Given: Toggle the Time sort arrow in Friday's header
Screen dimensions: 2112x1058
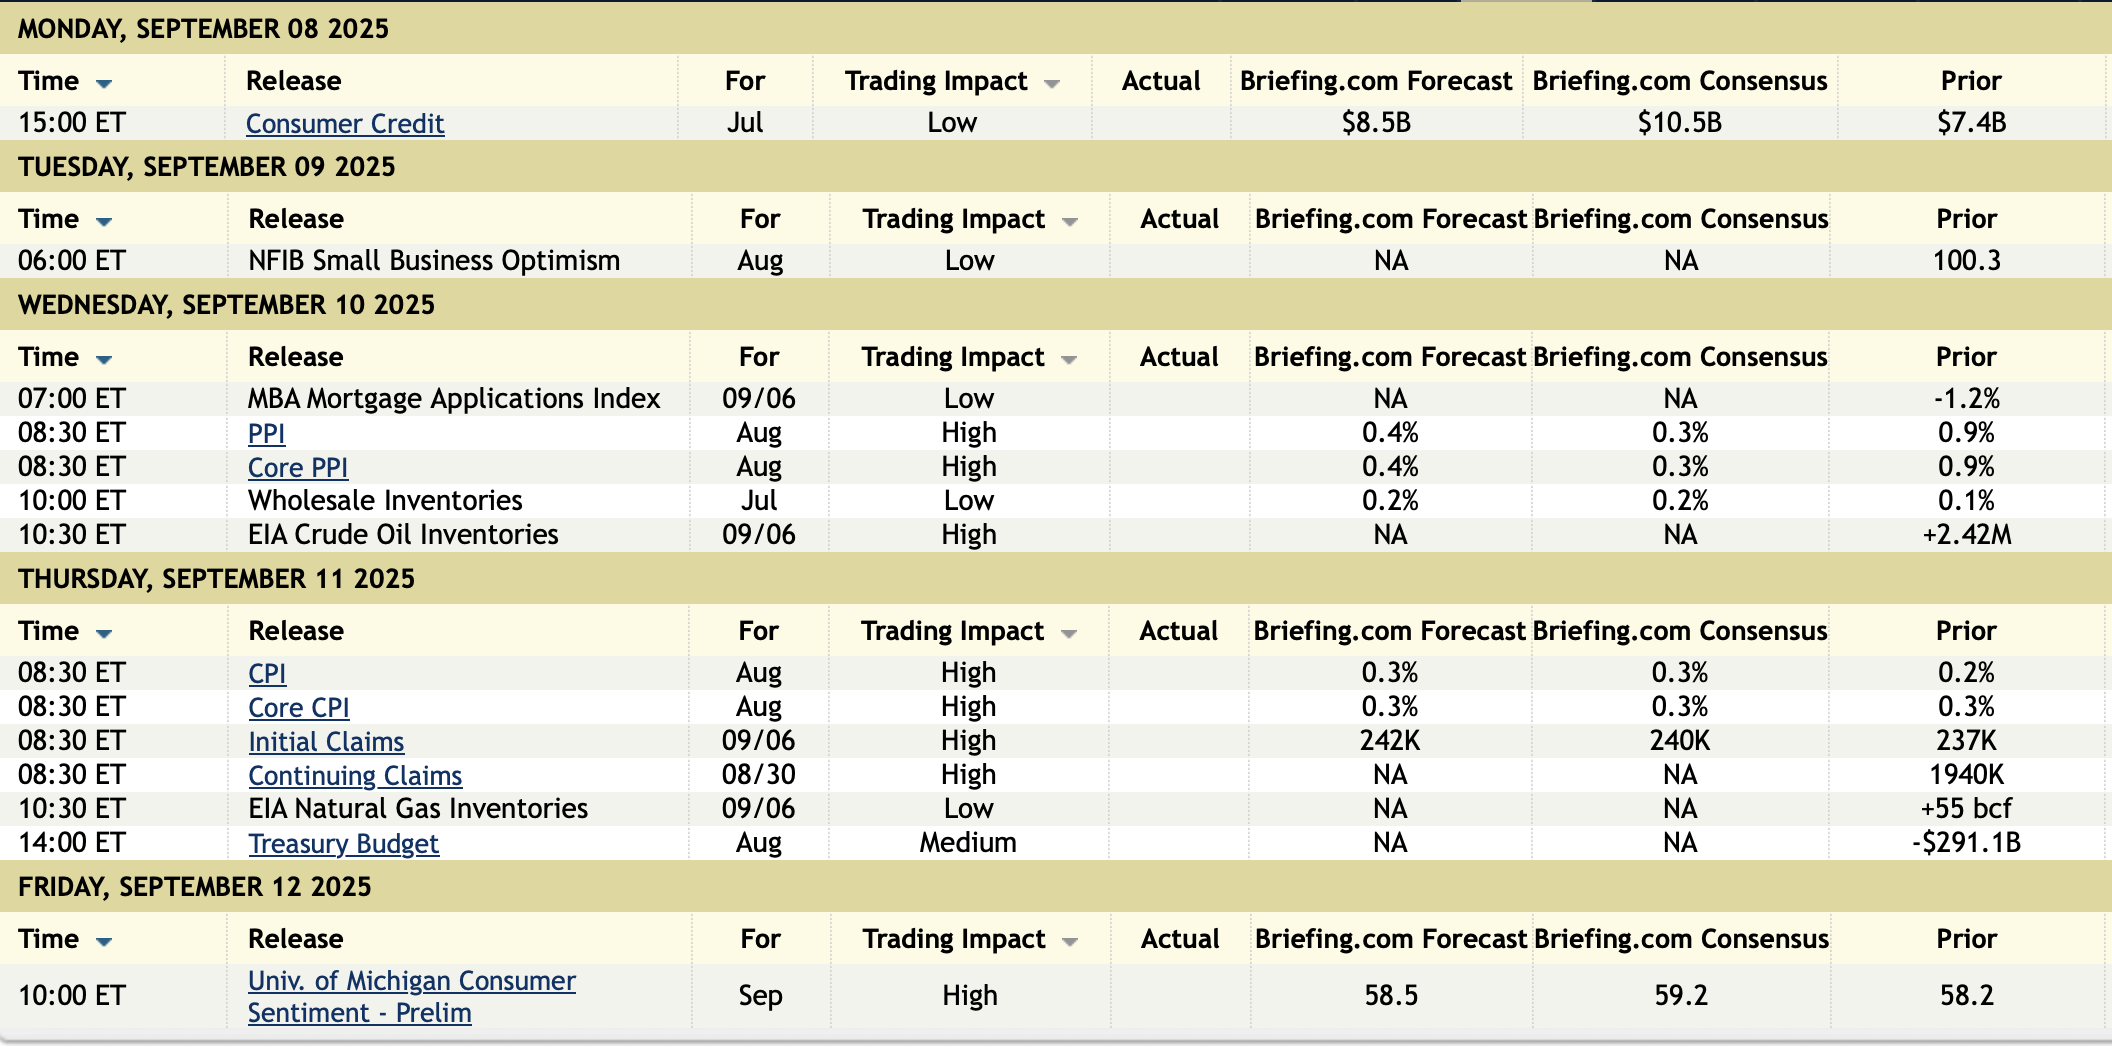Looking at the screenshot, I should 104,941.
